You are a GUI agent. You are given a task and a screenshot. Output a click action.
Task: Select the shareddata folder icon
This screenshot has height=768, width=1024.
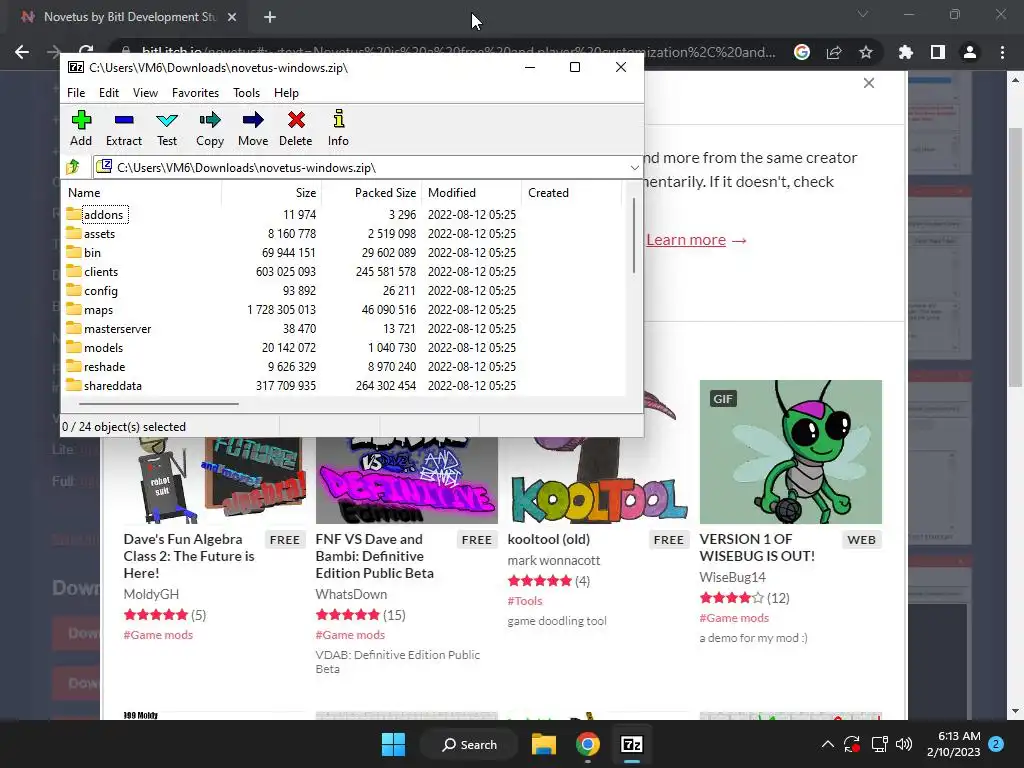[x=74, y=385]
